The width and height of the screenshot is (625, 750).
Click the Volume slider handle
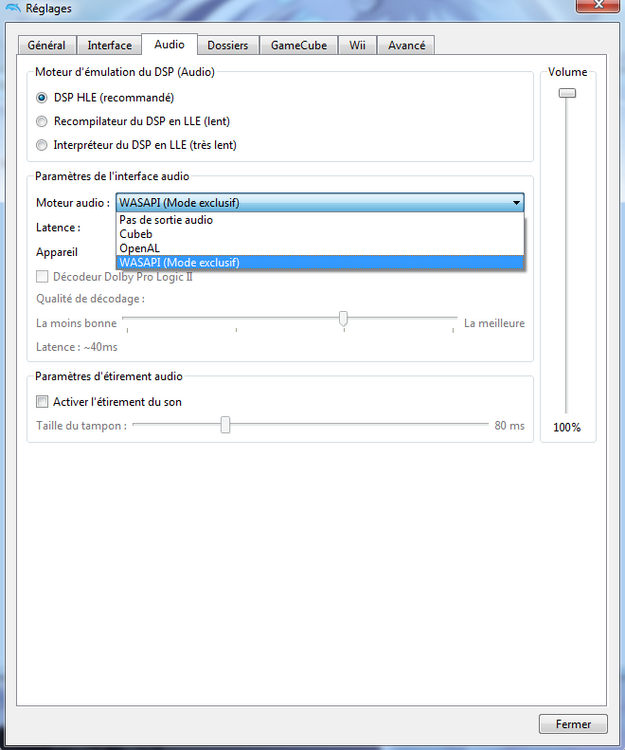point(567,93)
